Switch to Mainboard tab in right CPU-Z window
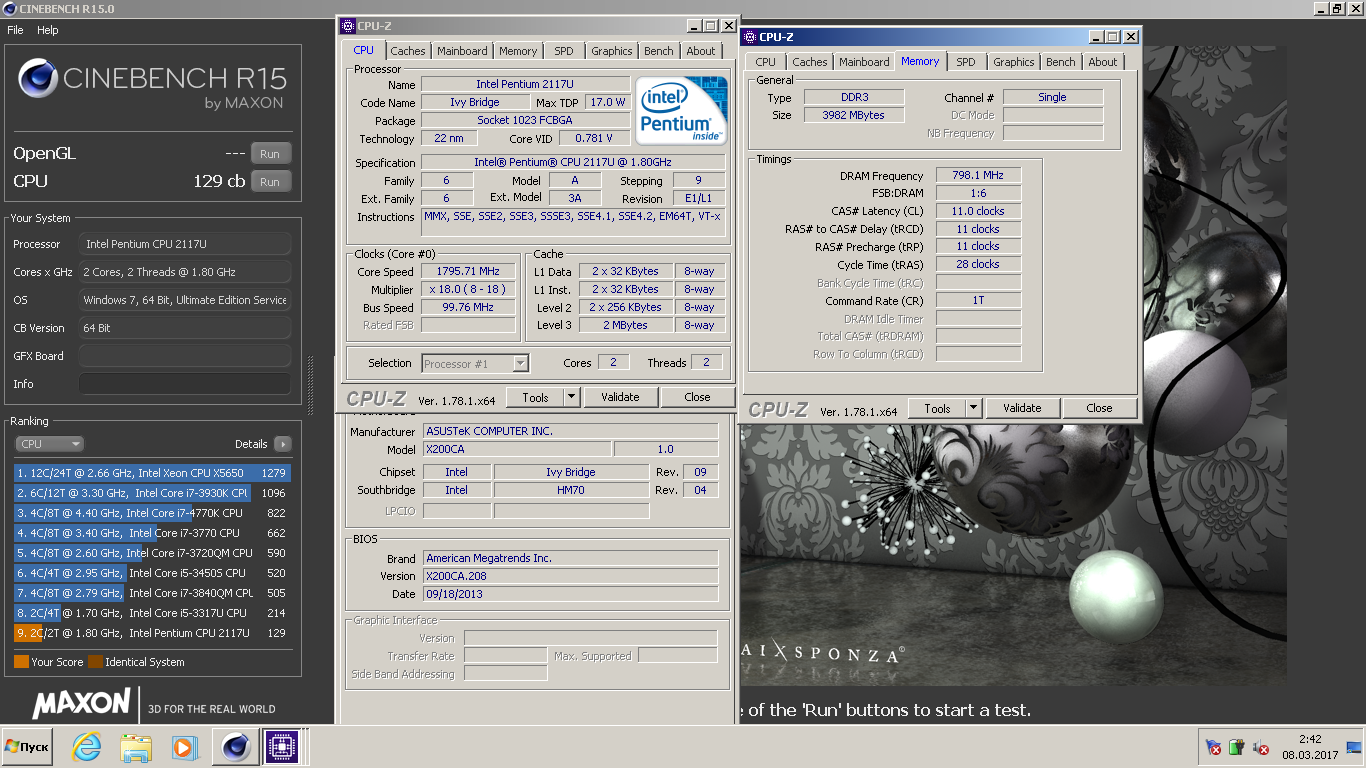This screenshot has height=768, width=1366. coord(864,62)
